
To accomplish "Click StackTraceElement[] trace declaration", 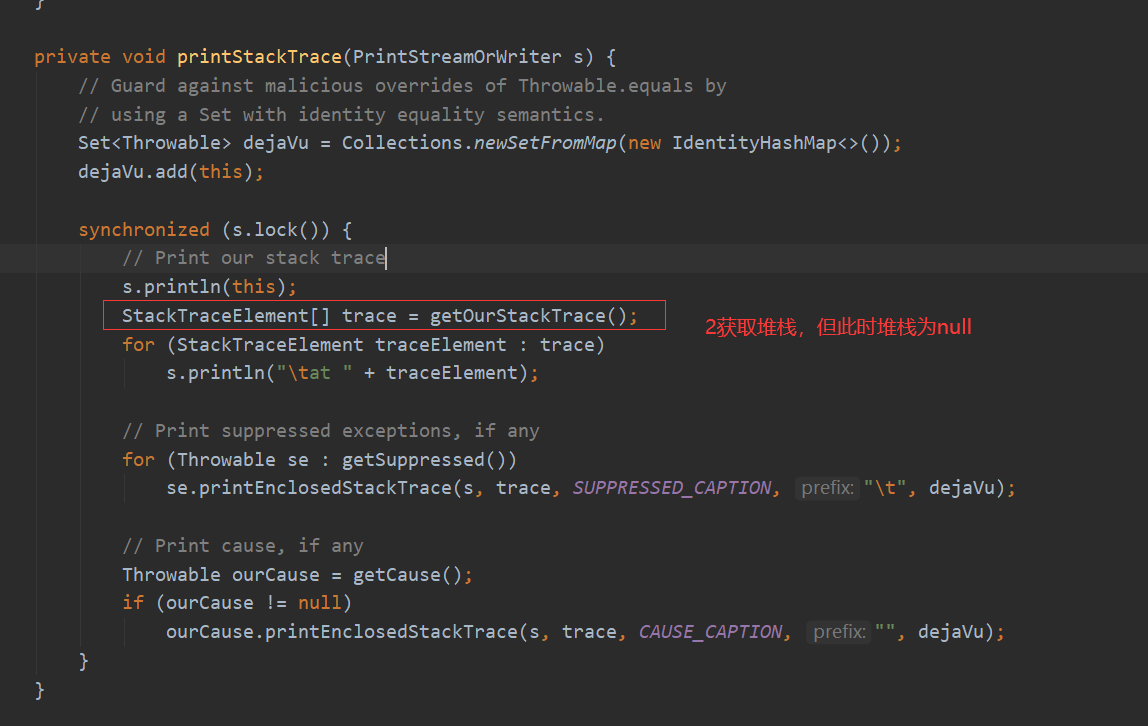I will click(x=259, y=316).
